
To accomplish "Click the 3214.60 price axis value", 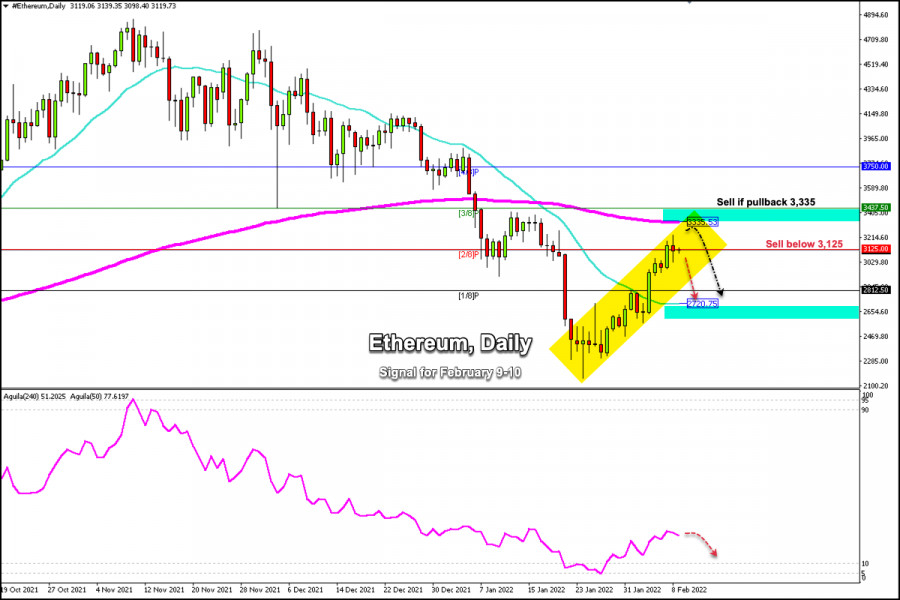I will tap(875, 237).
